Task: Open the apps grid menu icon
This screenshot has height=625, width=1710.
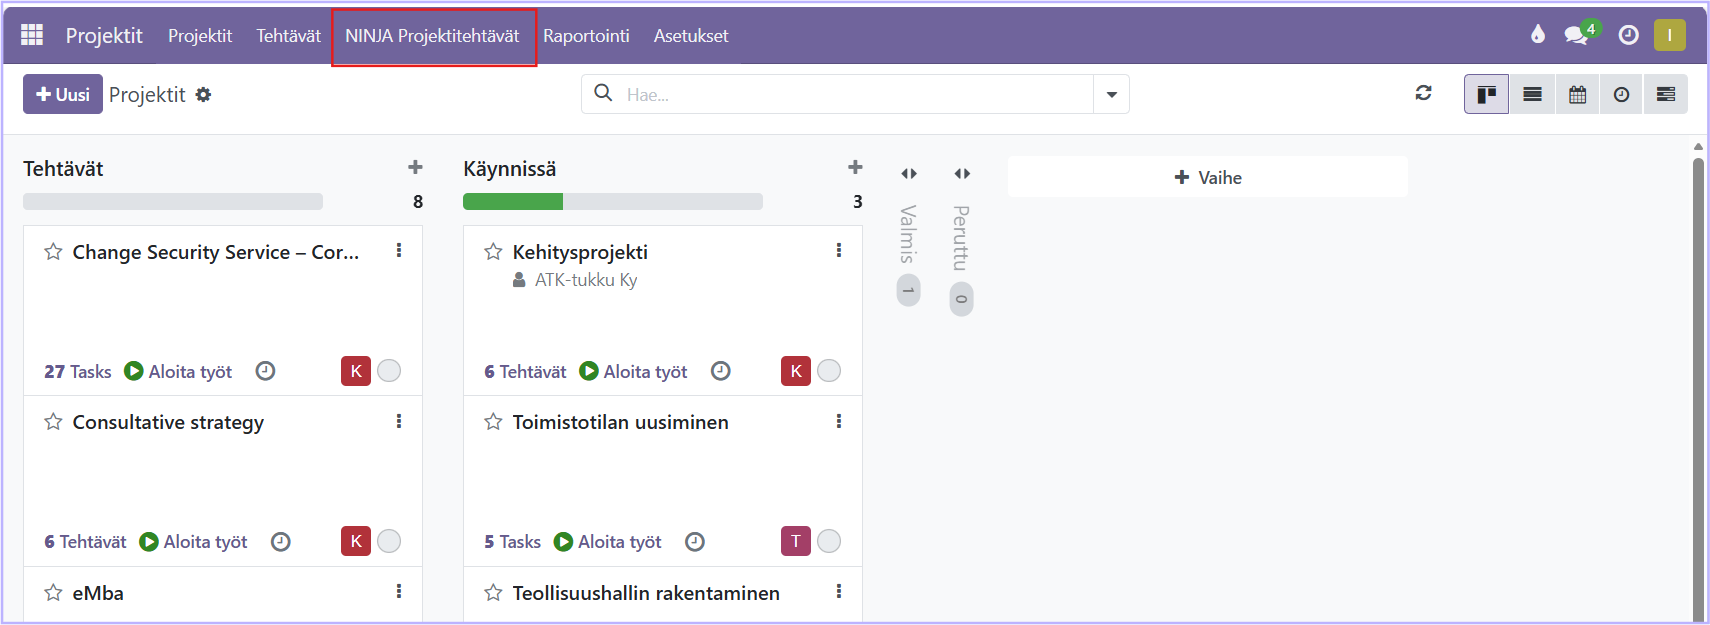Action: (x=32, y=35)
